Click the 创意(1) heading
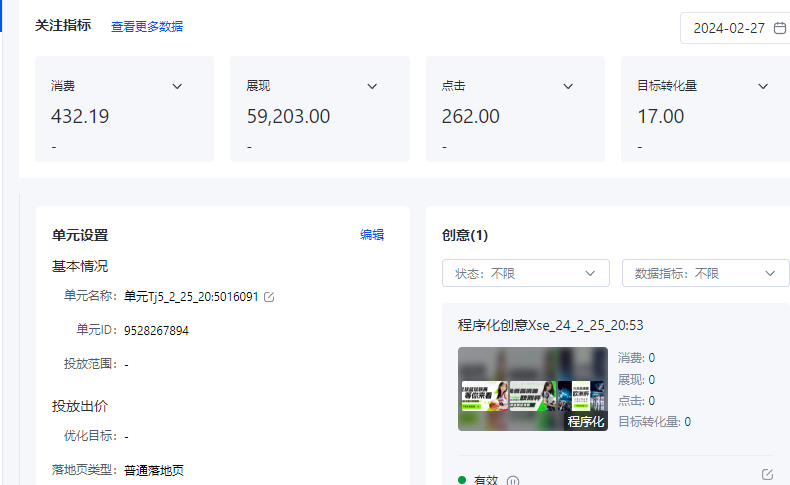This screenshot has width=790, height=485. 465,235
